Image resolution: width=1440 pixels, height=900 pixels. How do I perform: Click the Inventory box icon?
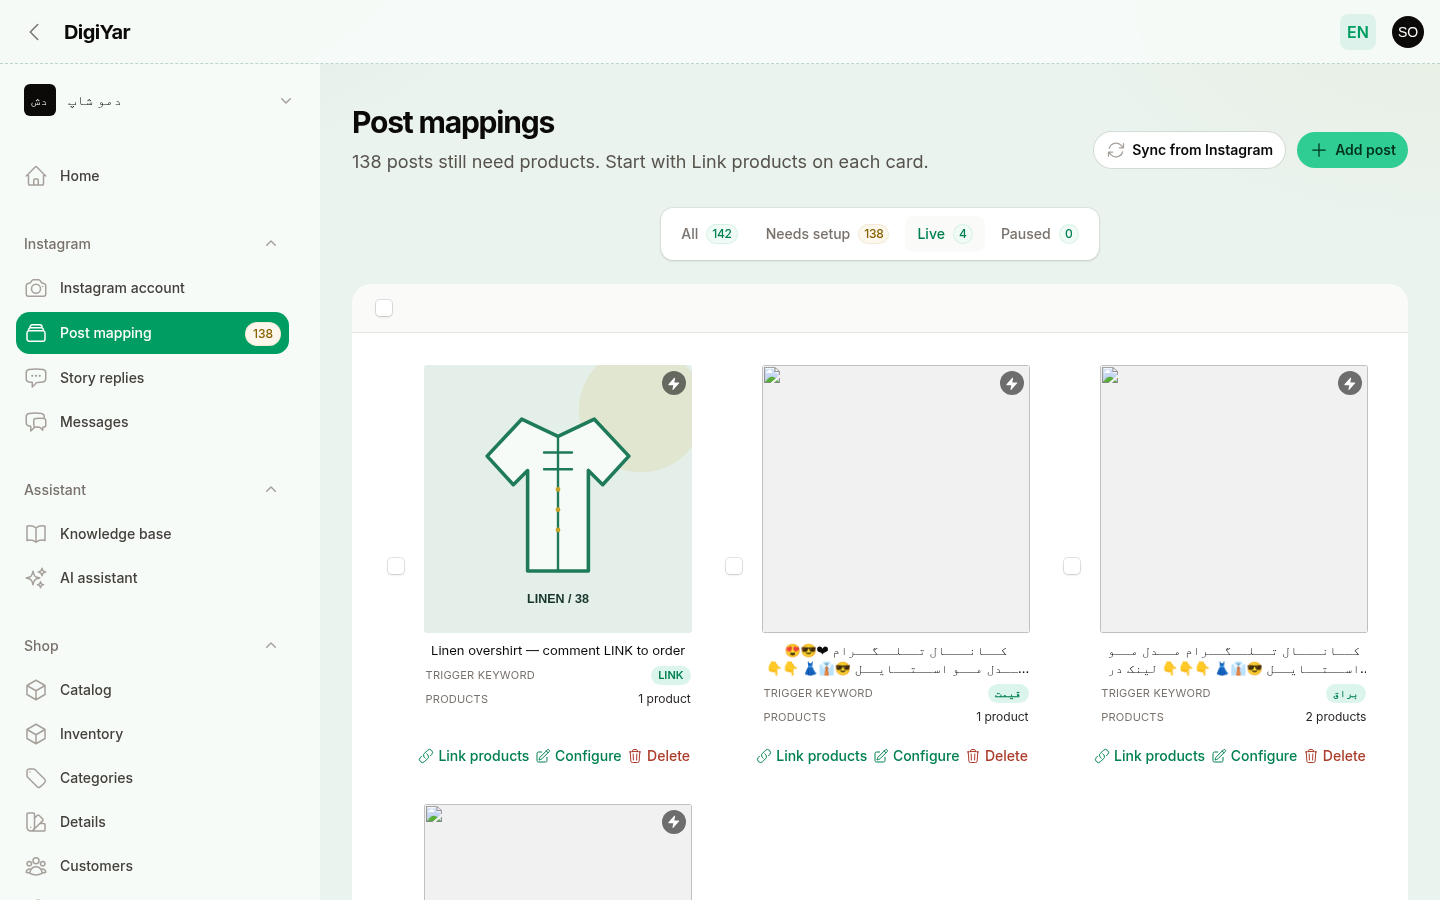[36, 734]
